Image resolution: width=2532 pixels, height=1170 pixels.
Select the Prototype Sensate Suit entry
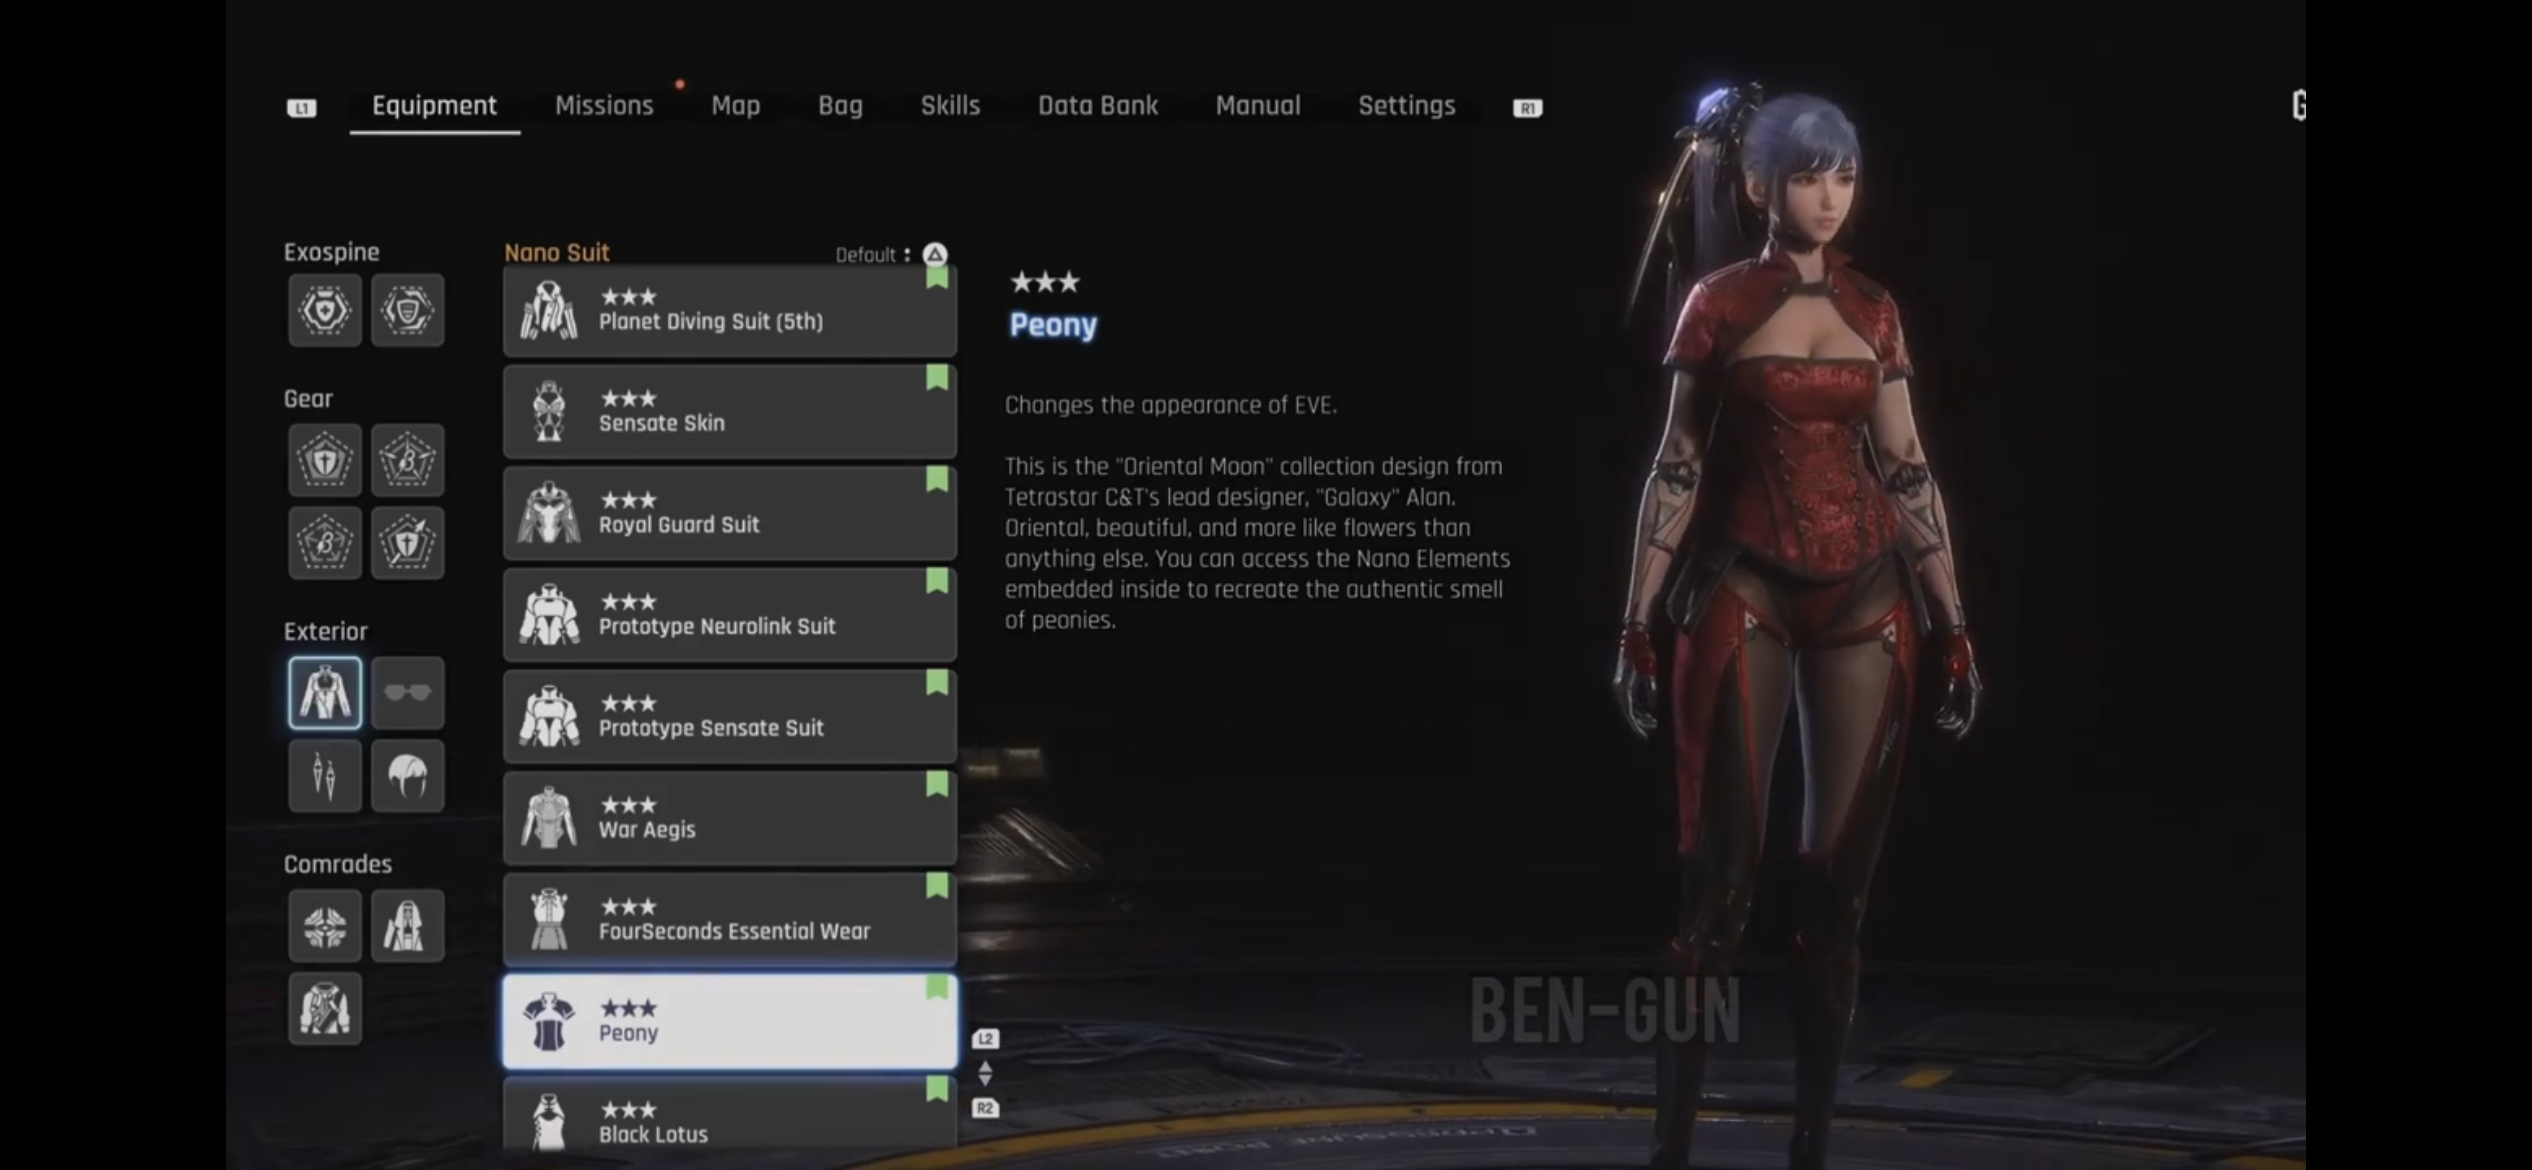(x=730, y=716)
